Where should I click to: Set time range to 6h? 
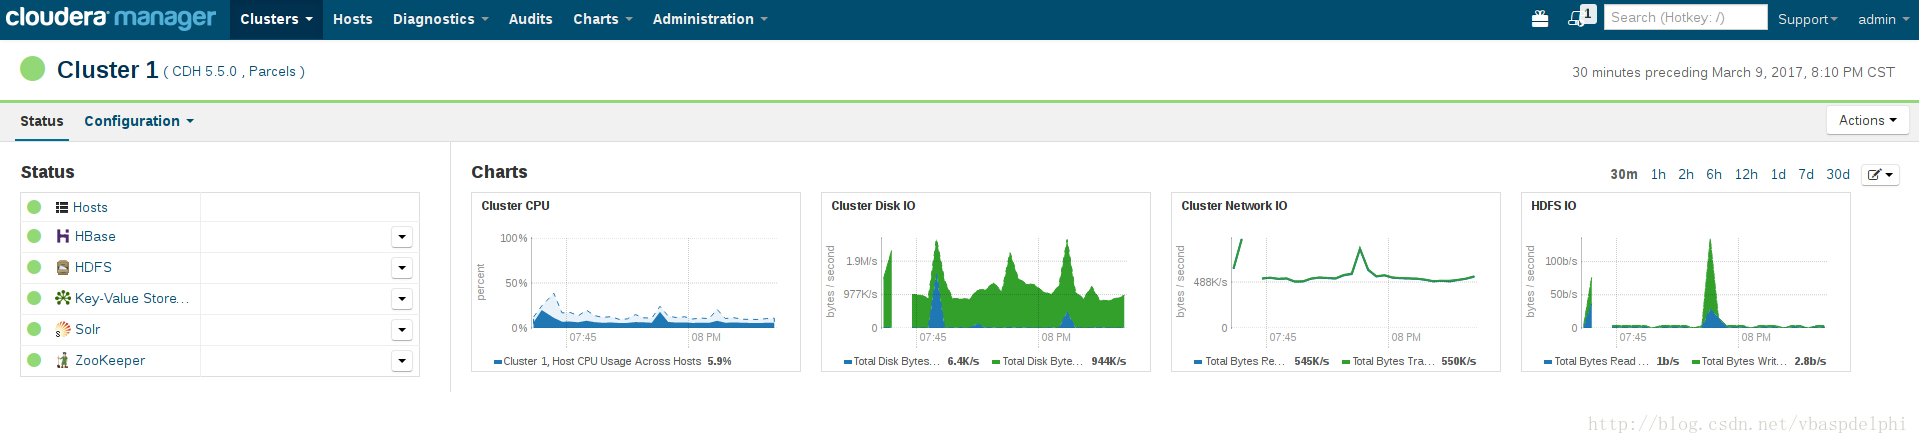point(1714,174)
